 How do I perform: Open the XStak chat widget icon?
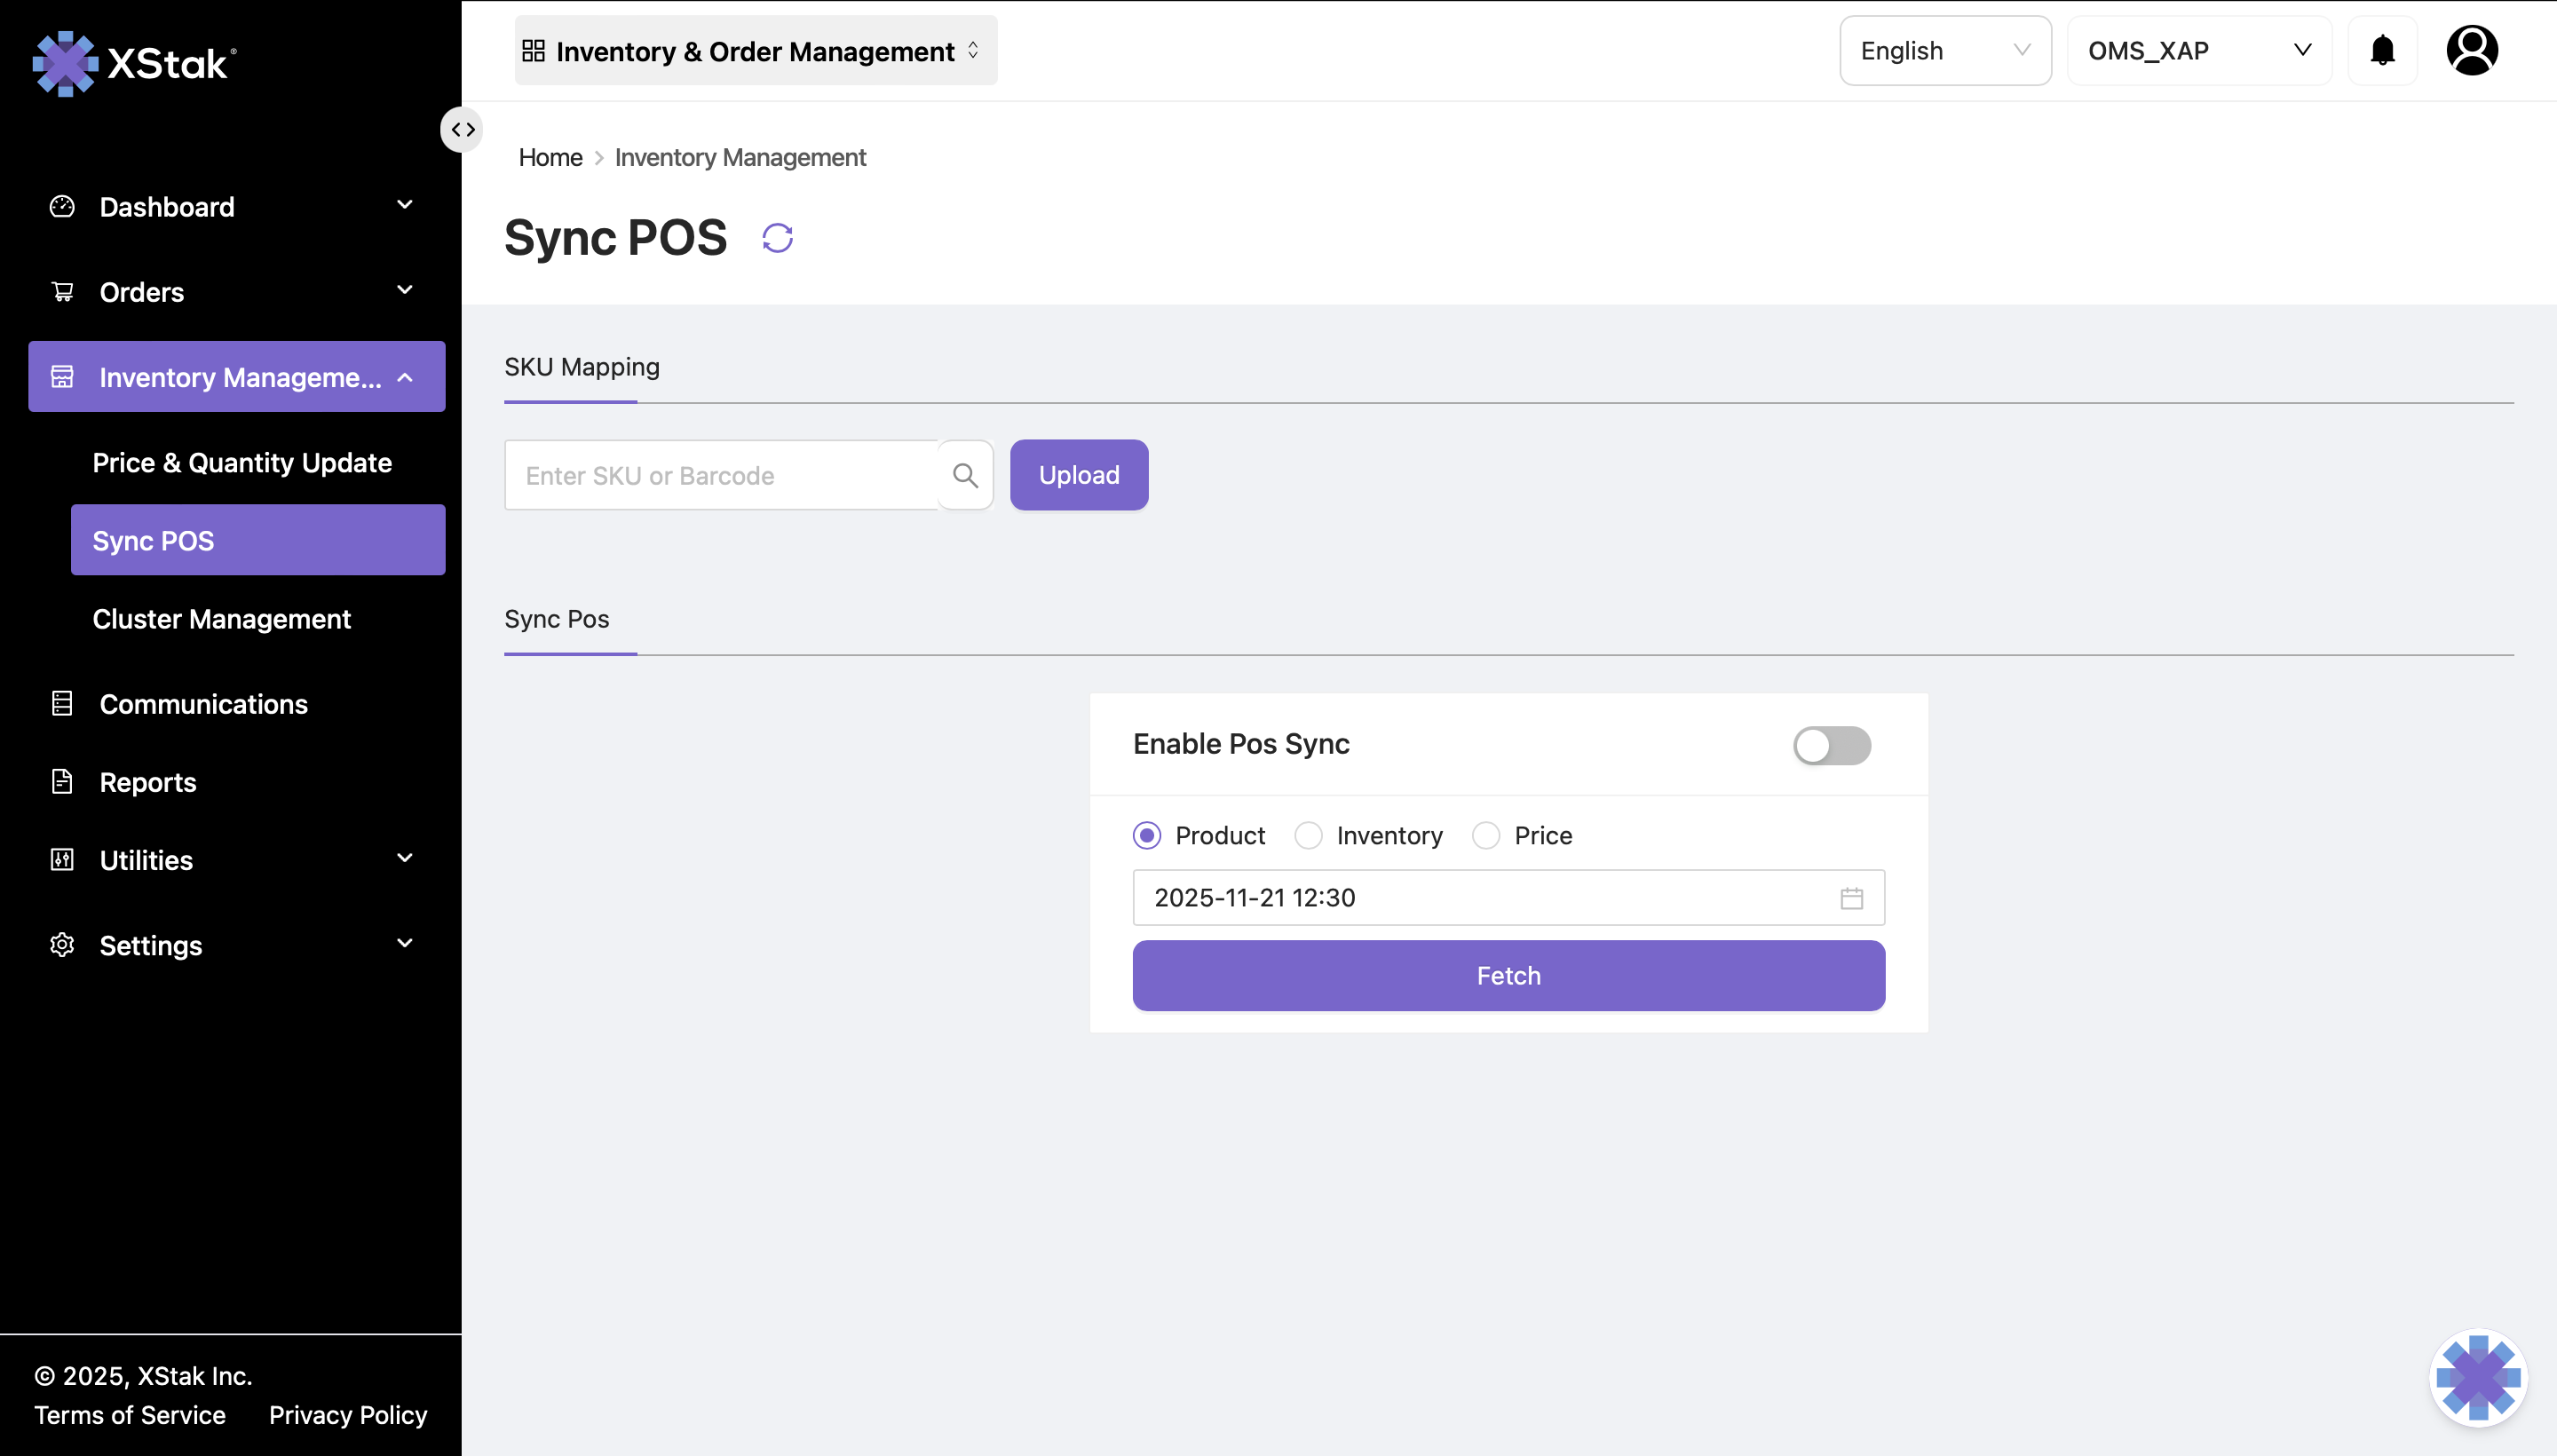pos(2477,1377)
